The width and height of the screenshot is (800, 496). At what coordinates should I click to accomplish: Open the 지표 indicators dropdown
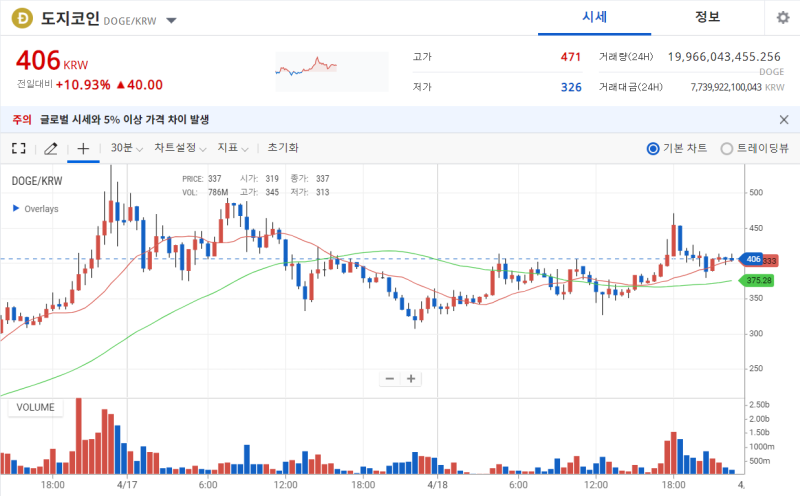233,148
